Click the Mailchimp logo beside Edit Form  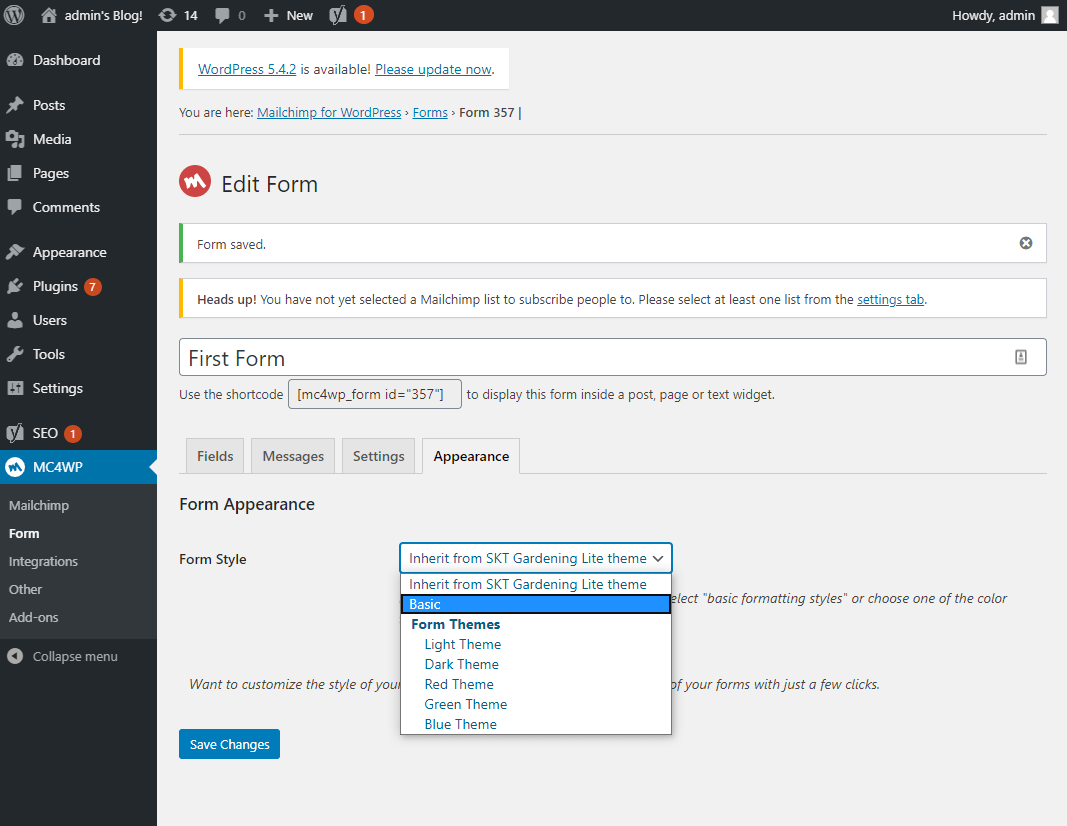coord(195,181)
